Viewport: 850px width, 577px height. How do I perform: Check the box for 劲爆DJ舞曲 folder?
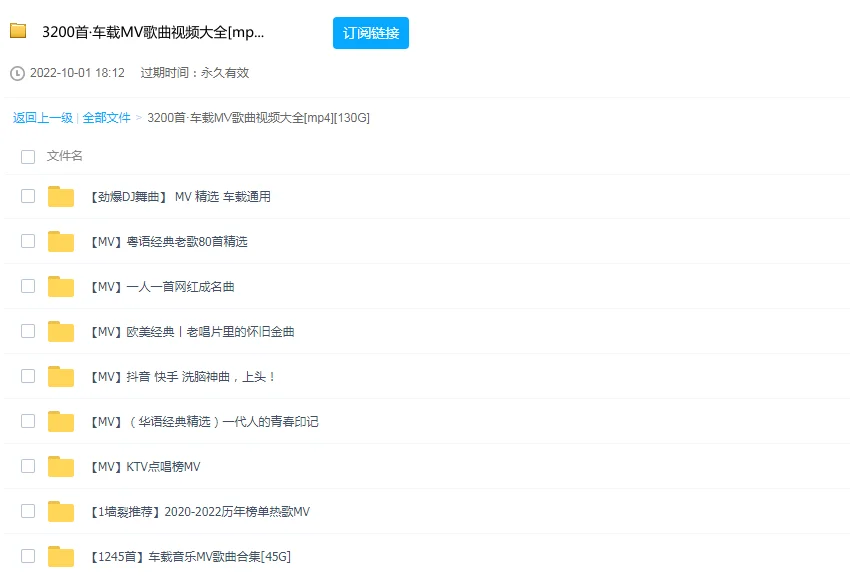click(27, 196)
